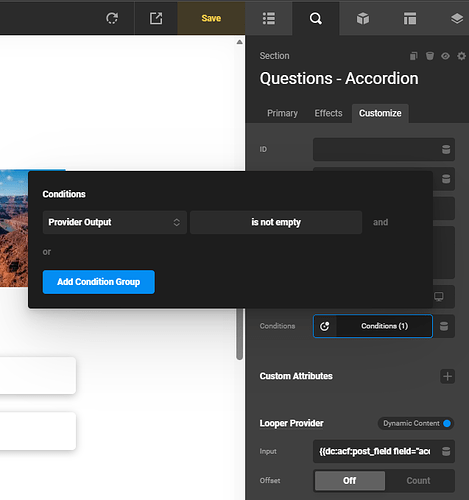Select Off for the Offset option

[350, 480]
